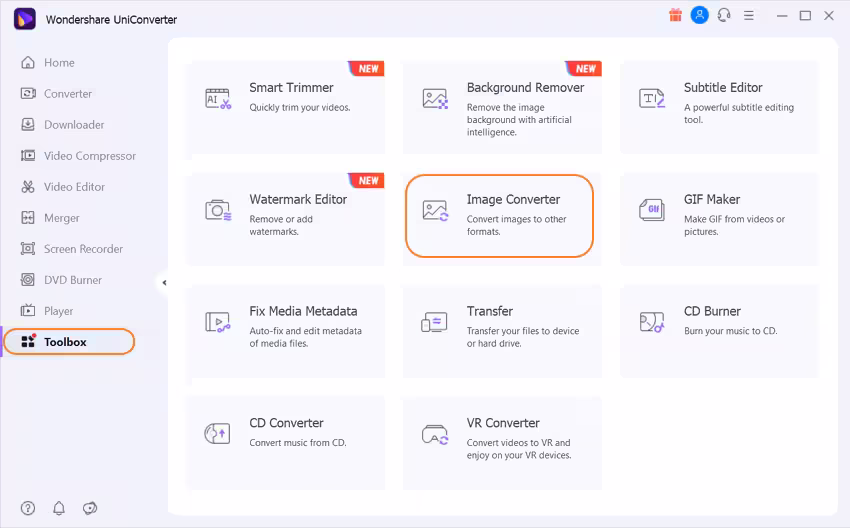The width and height of the screenshot is (850, 528).
Task: Click the CD Burner tool icon
Action: tap(652, 322)
